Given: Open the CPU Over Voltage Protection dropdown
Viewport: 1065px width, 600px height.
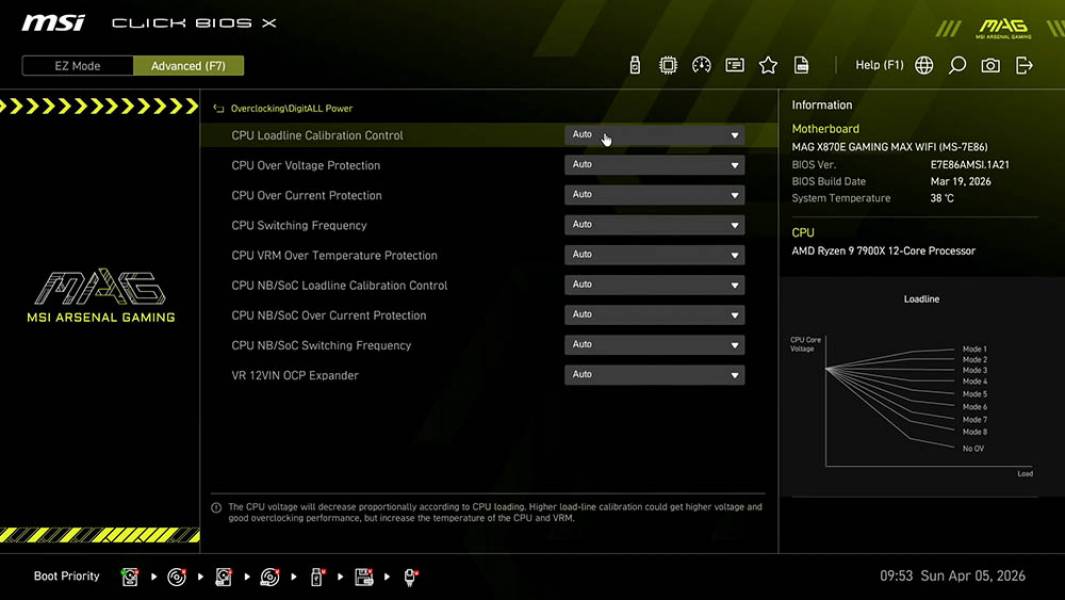Looking at the screenshot, I should coord(655,164).
